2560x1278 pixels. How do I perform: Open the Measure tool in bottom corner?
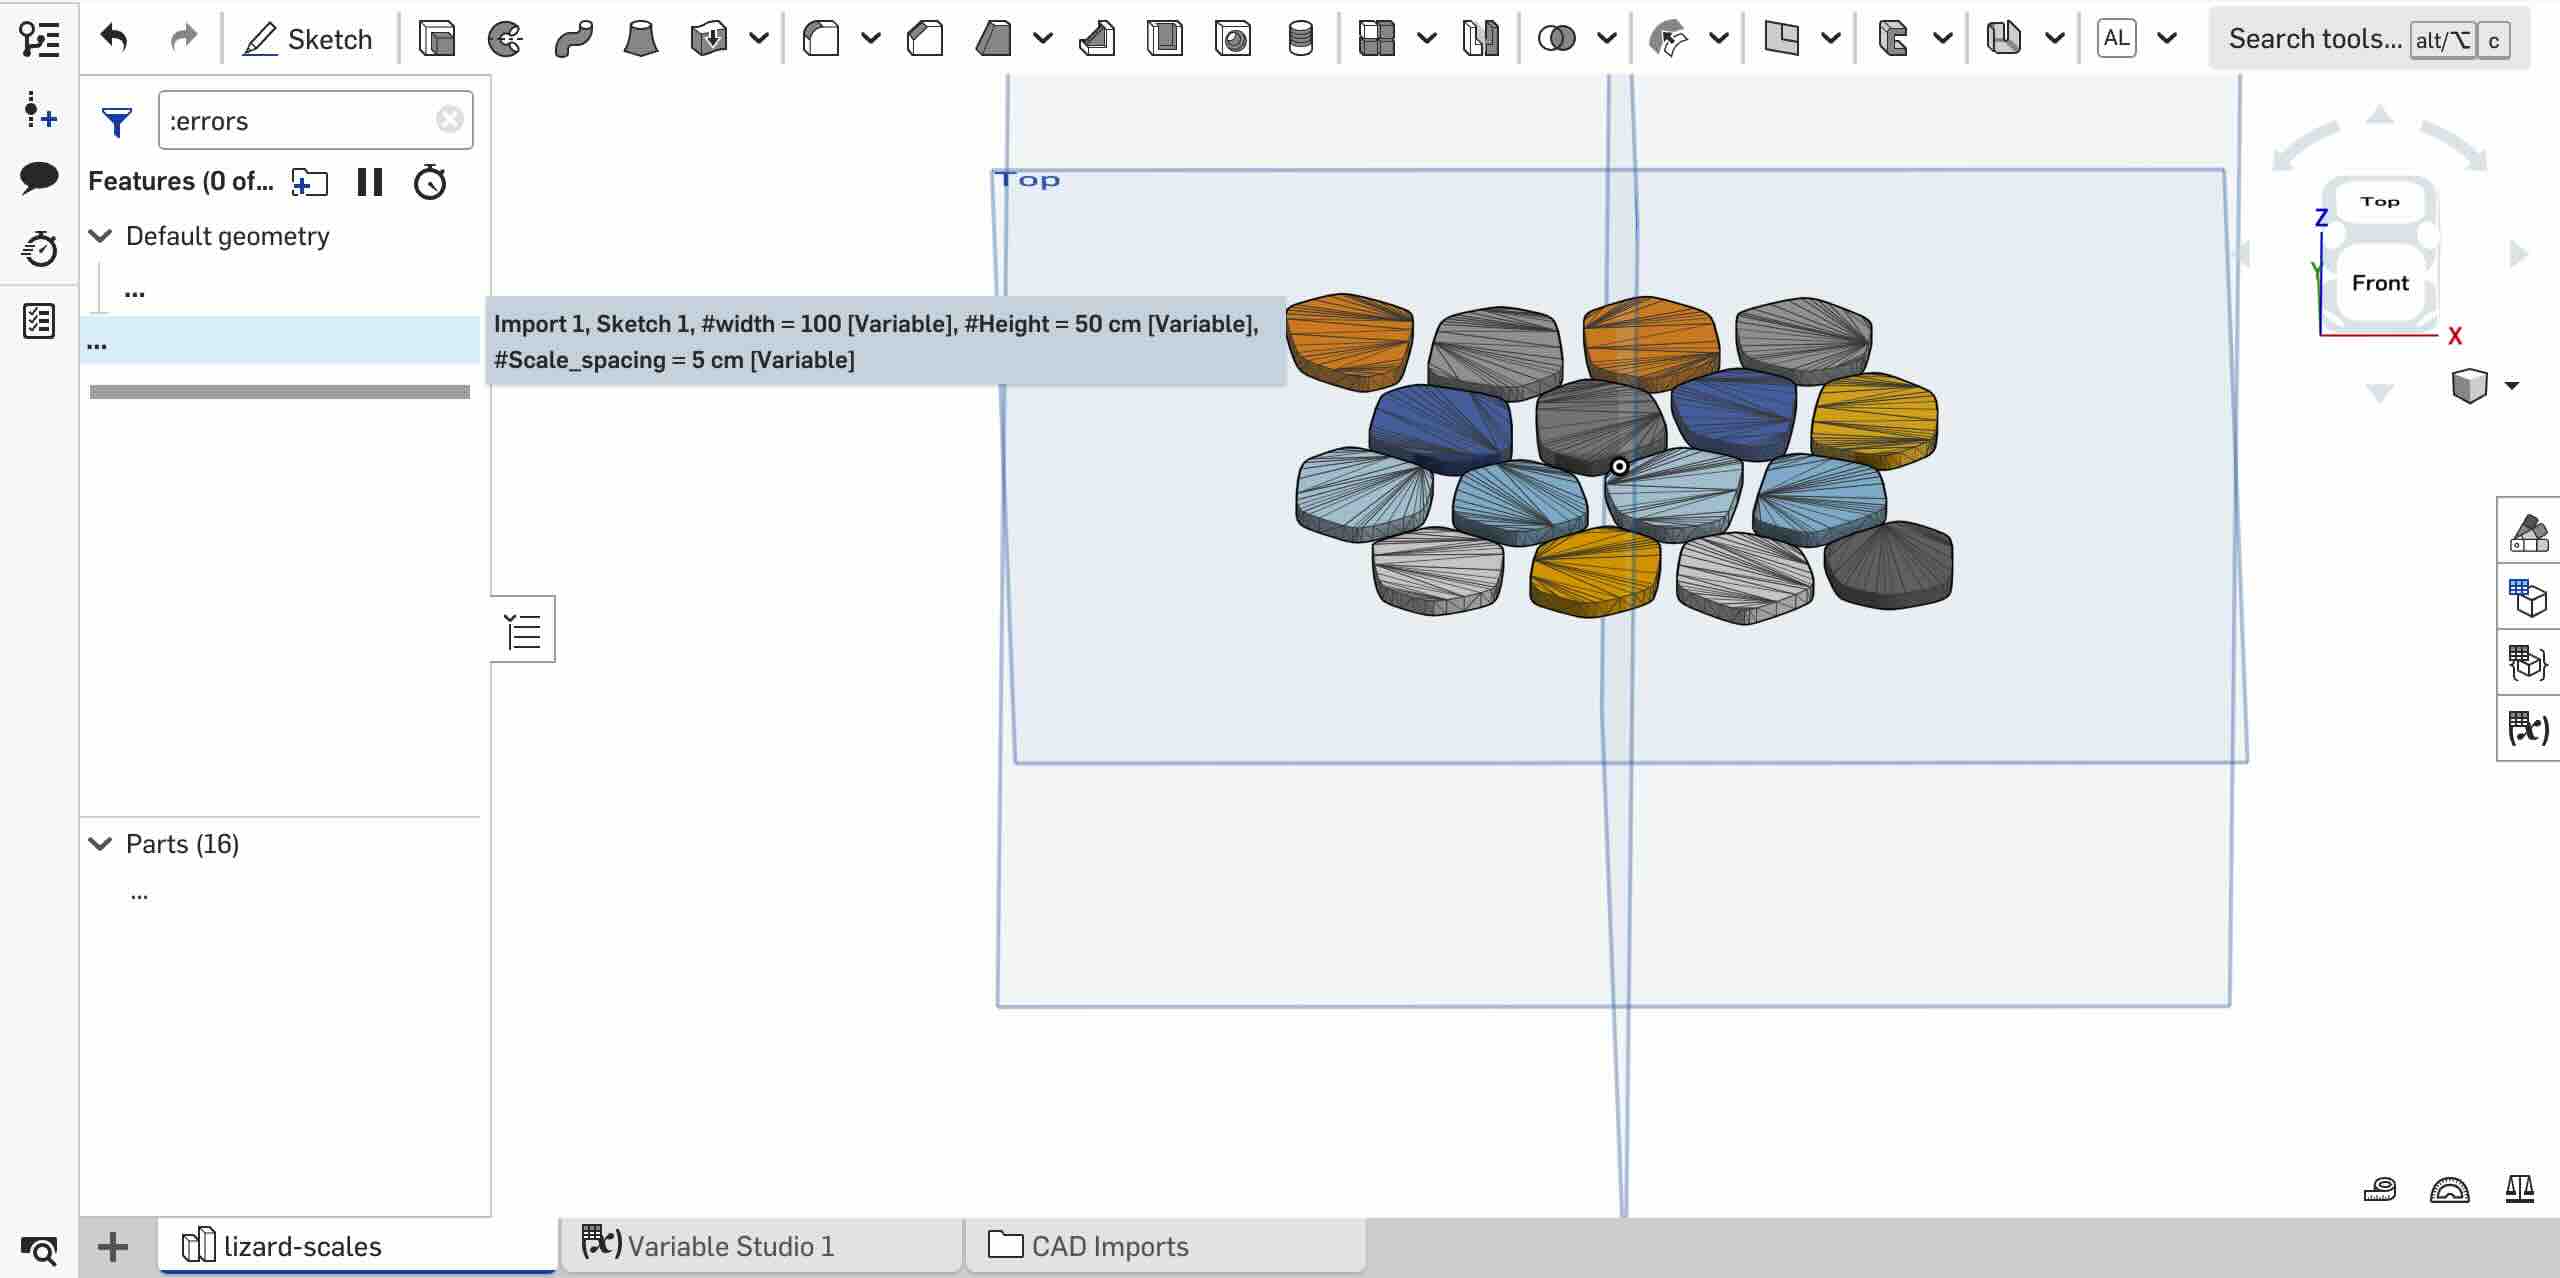pos(2379,1189)
